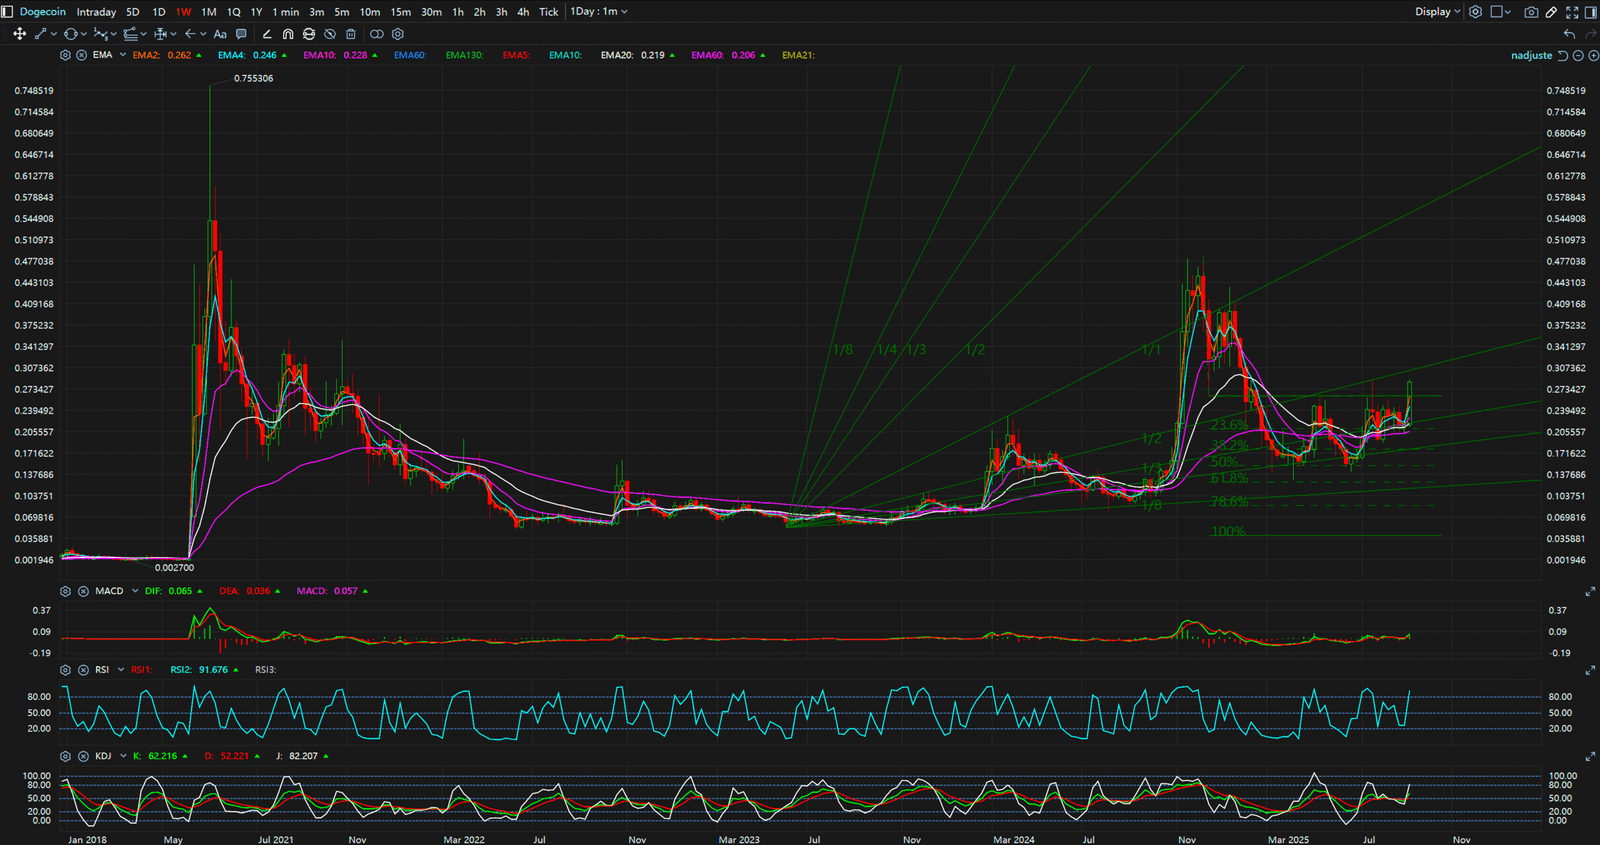
Task: Select the 1W weekly timeframe
Action: (x=184, y=12)
